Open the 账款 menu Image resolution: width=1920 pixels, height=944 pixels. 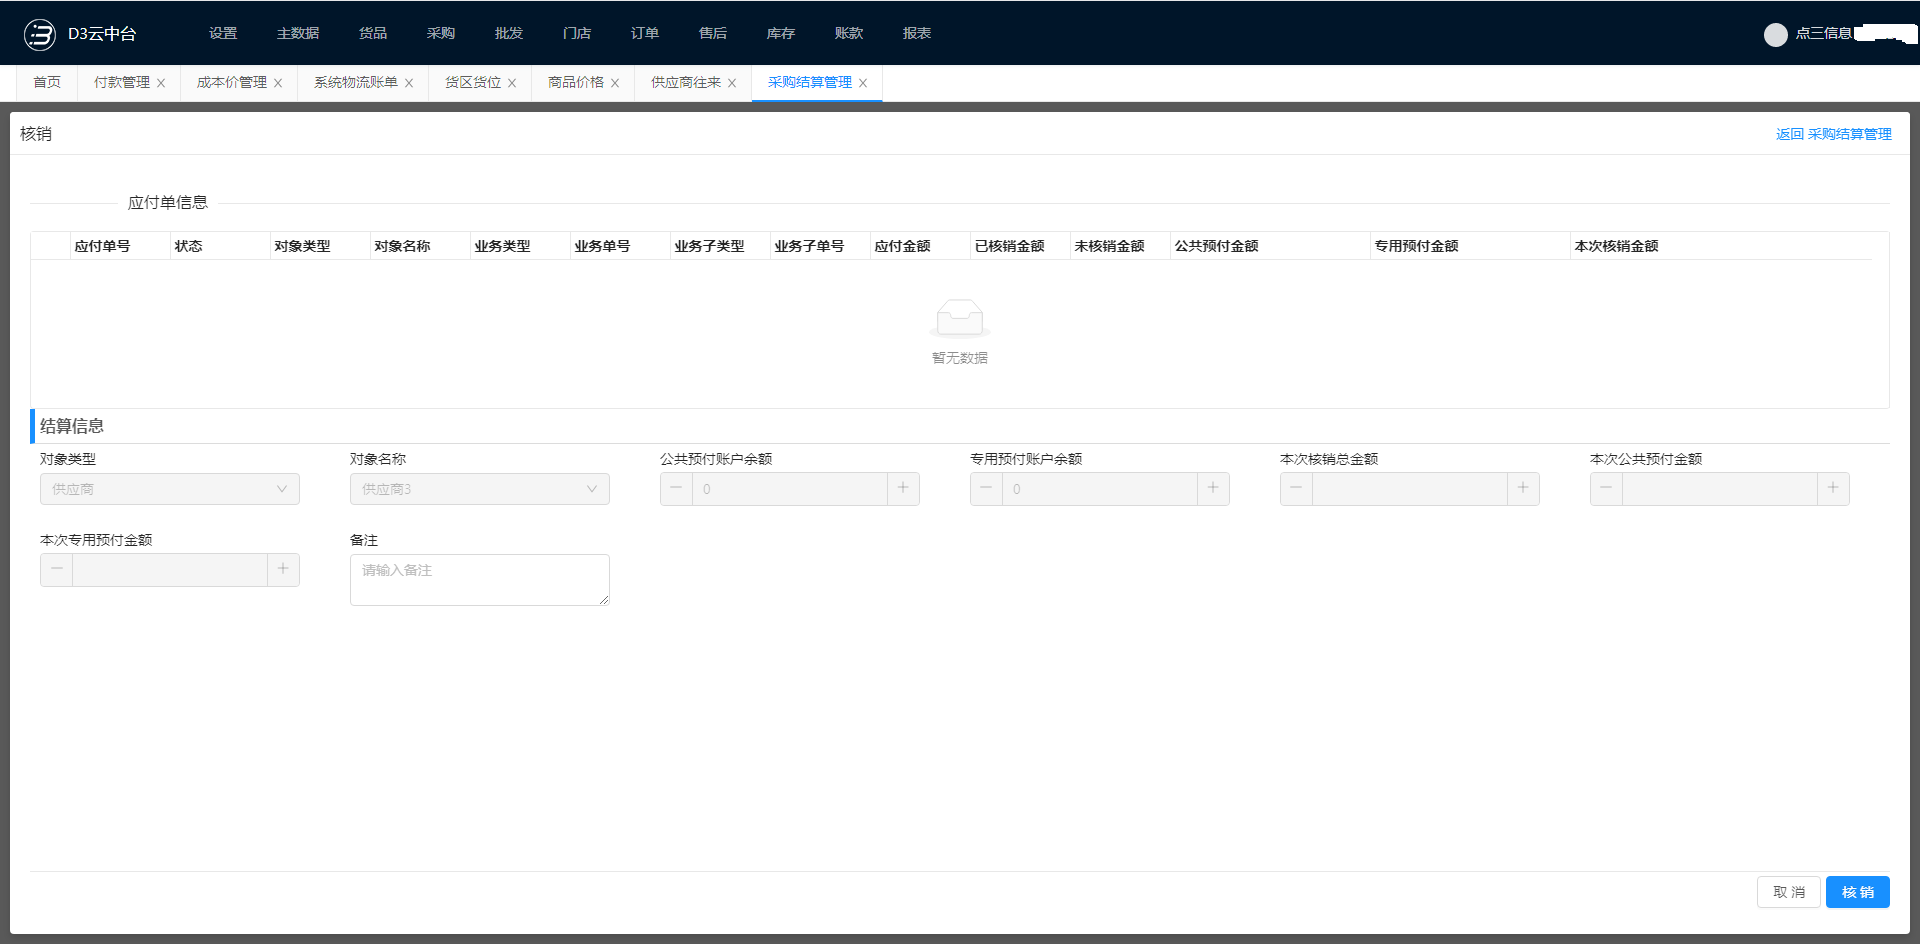[849, 33]
